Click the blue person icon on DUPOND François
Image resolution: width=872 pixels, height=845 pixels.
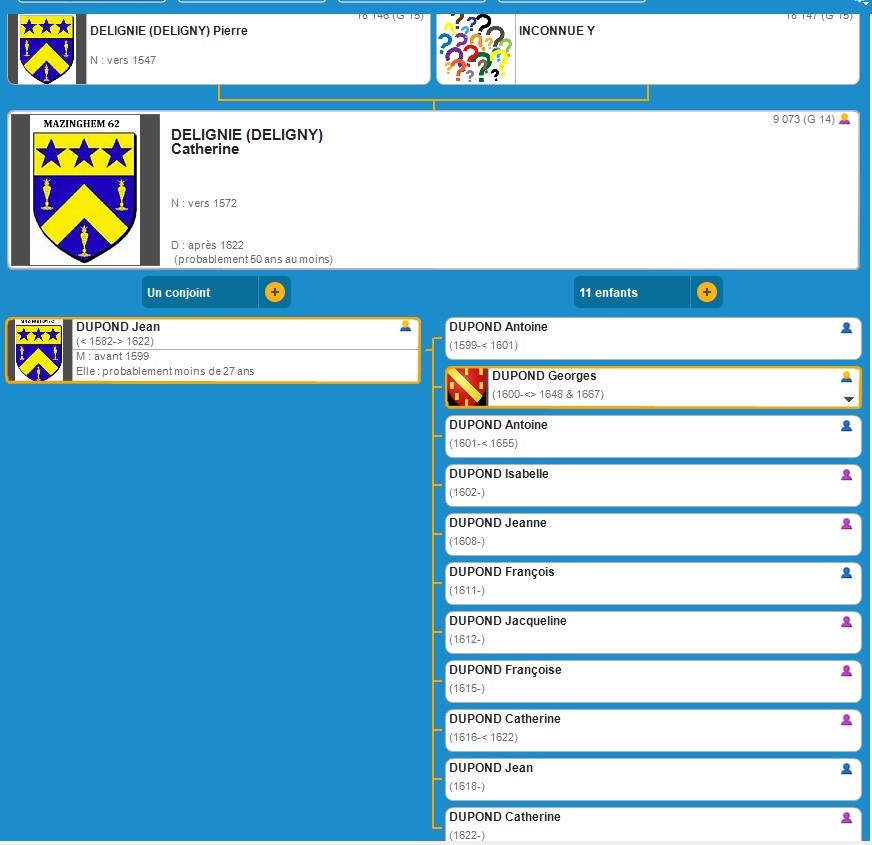click(846, 573)
